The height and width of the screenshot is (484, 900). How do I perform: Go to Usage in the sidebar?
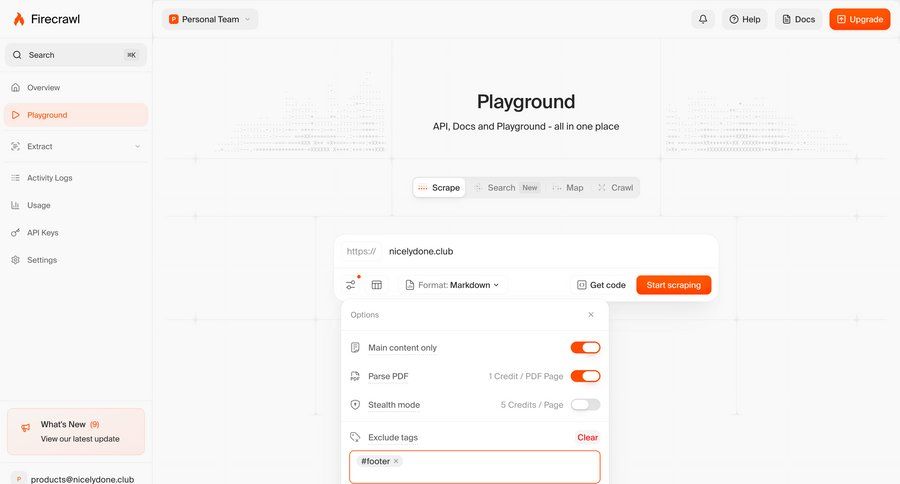click(x=38, y=205)
